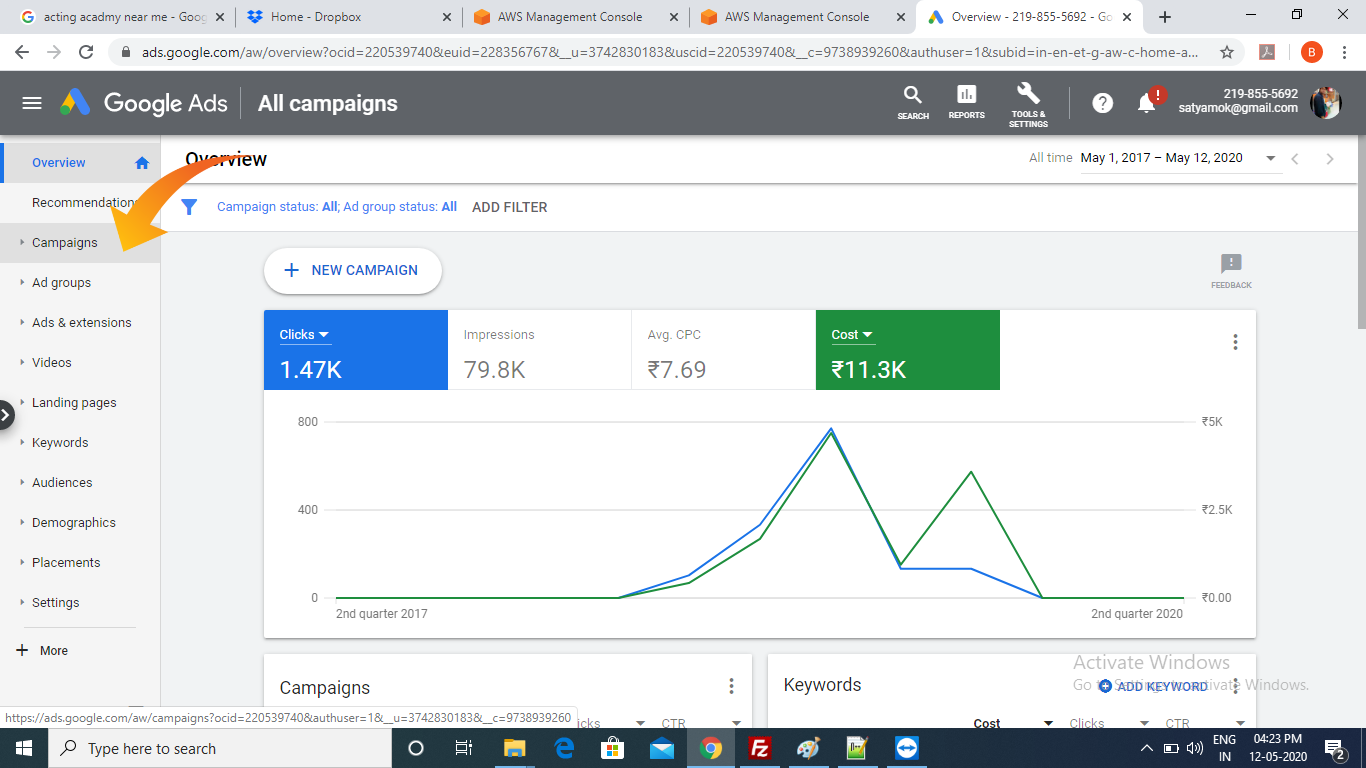Screen dimensions: 1366x768
Task: Change the Clicks metric dropdown
Action: (x=305, y=335)
